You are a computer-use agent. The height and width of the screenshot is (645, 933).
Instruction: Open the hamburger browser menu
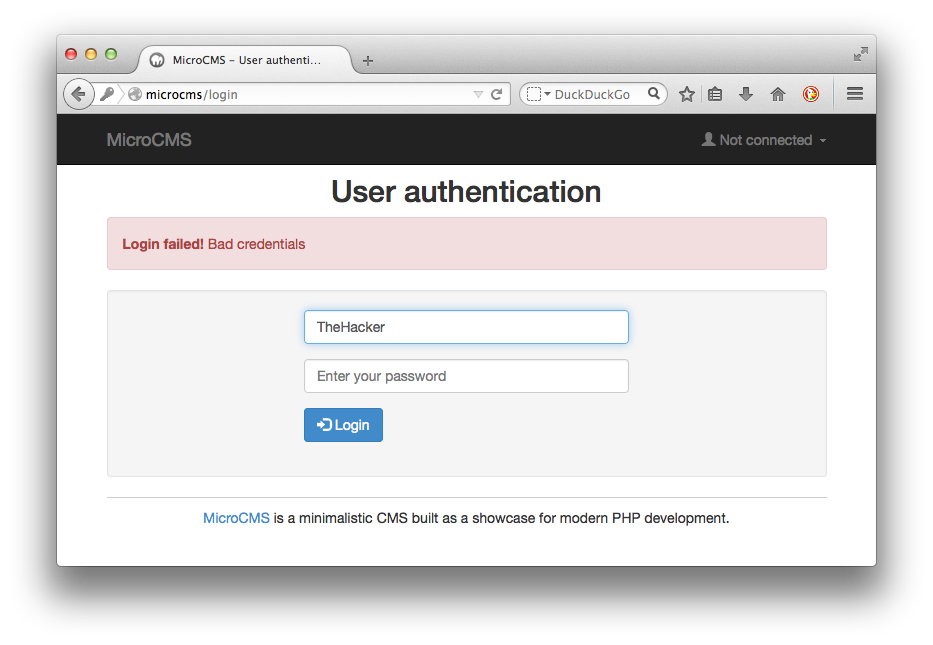click(855, 93)
